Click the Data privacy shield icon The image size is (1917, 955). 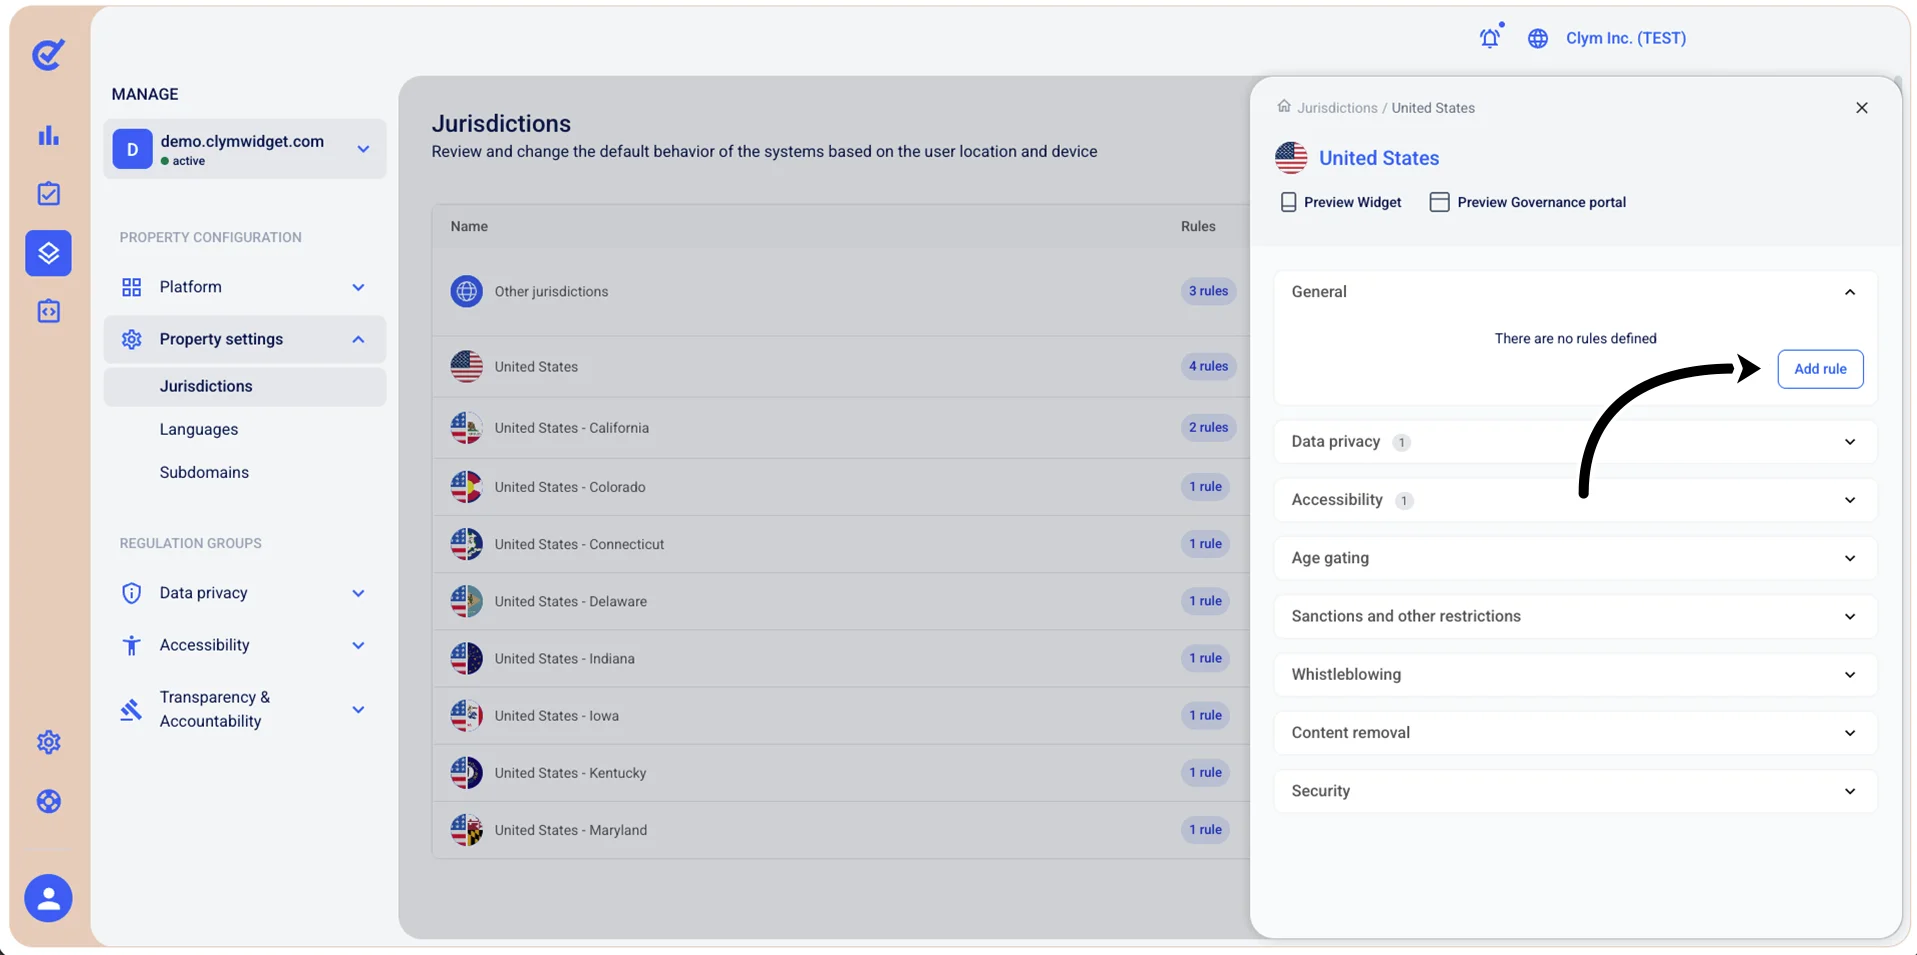tap(131, 593)
